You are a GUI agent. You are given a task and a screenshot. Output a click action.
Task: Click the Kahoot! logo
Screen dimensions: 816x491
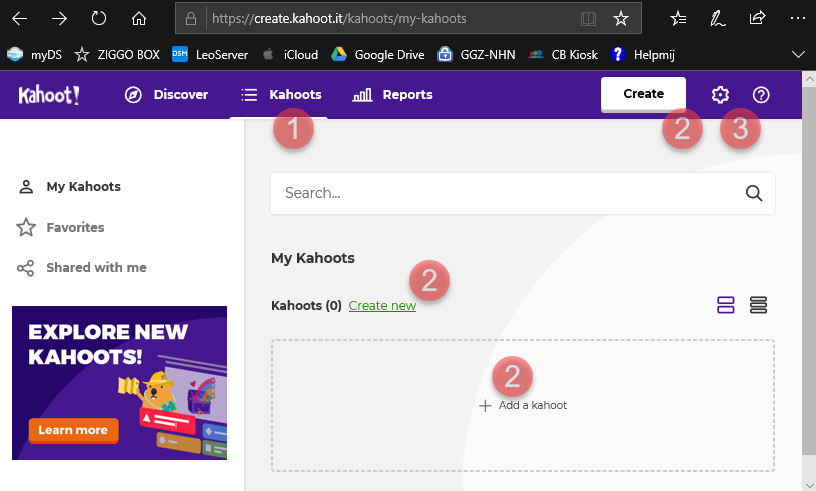pyautogui.click(x=49, y=95)
